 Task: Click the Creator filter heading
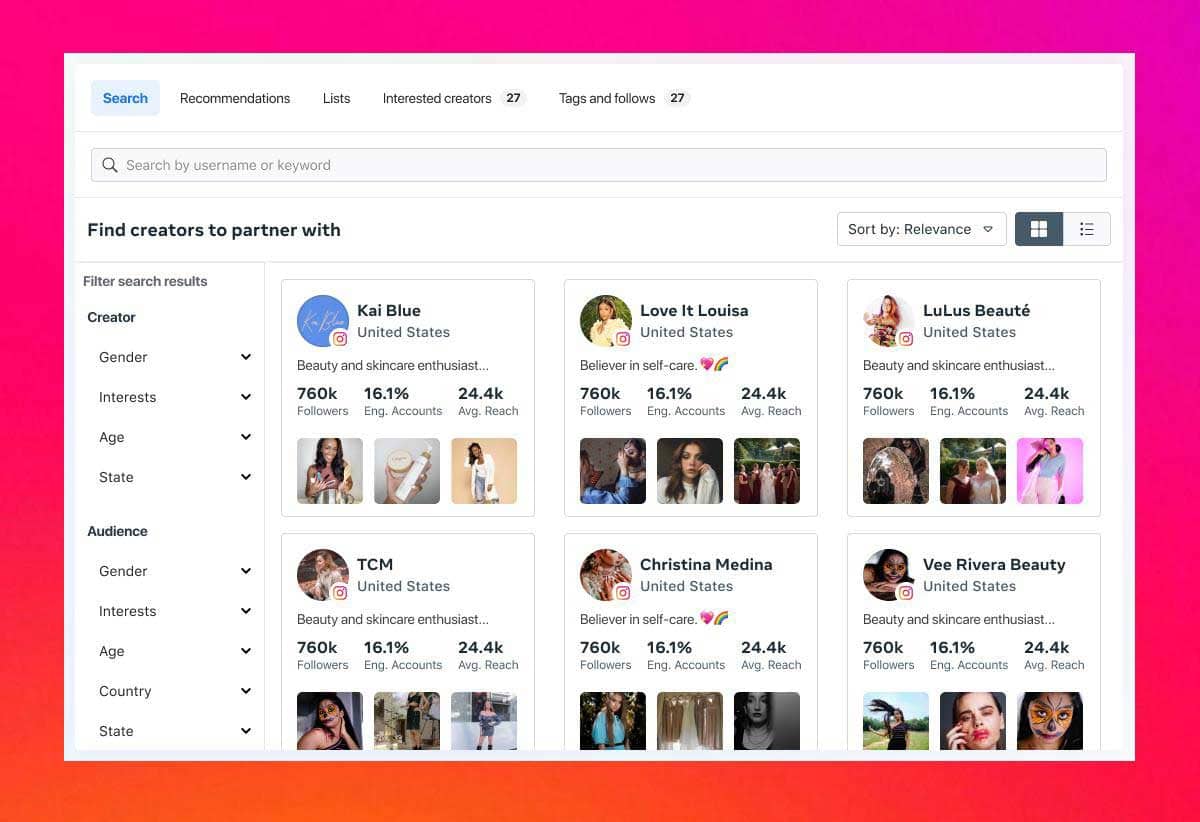click(111, 317)
